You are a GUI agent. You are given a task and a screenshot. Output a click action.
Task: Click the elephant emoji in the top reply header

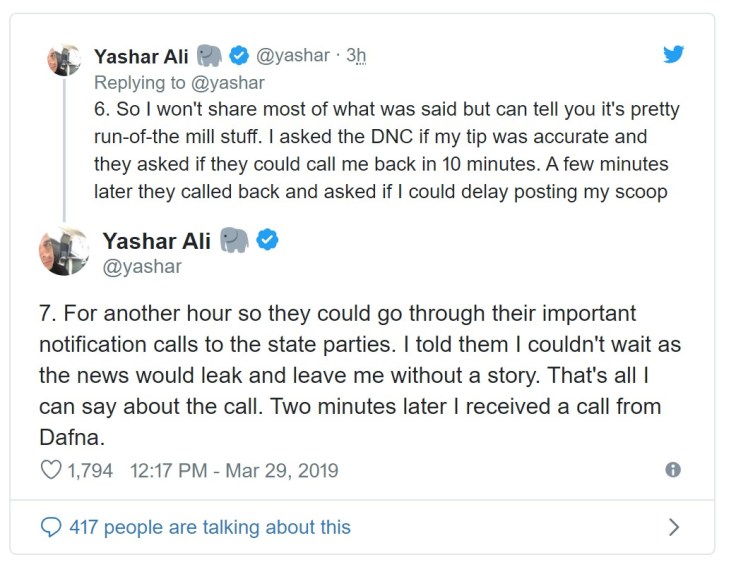(210, 55)
